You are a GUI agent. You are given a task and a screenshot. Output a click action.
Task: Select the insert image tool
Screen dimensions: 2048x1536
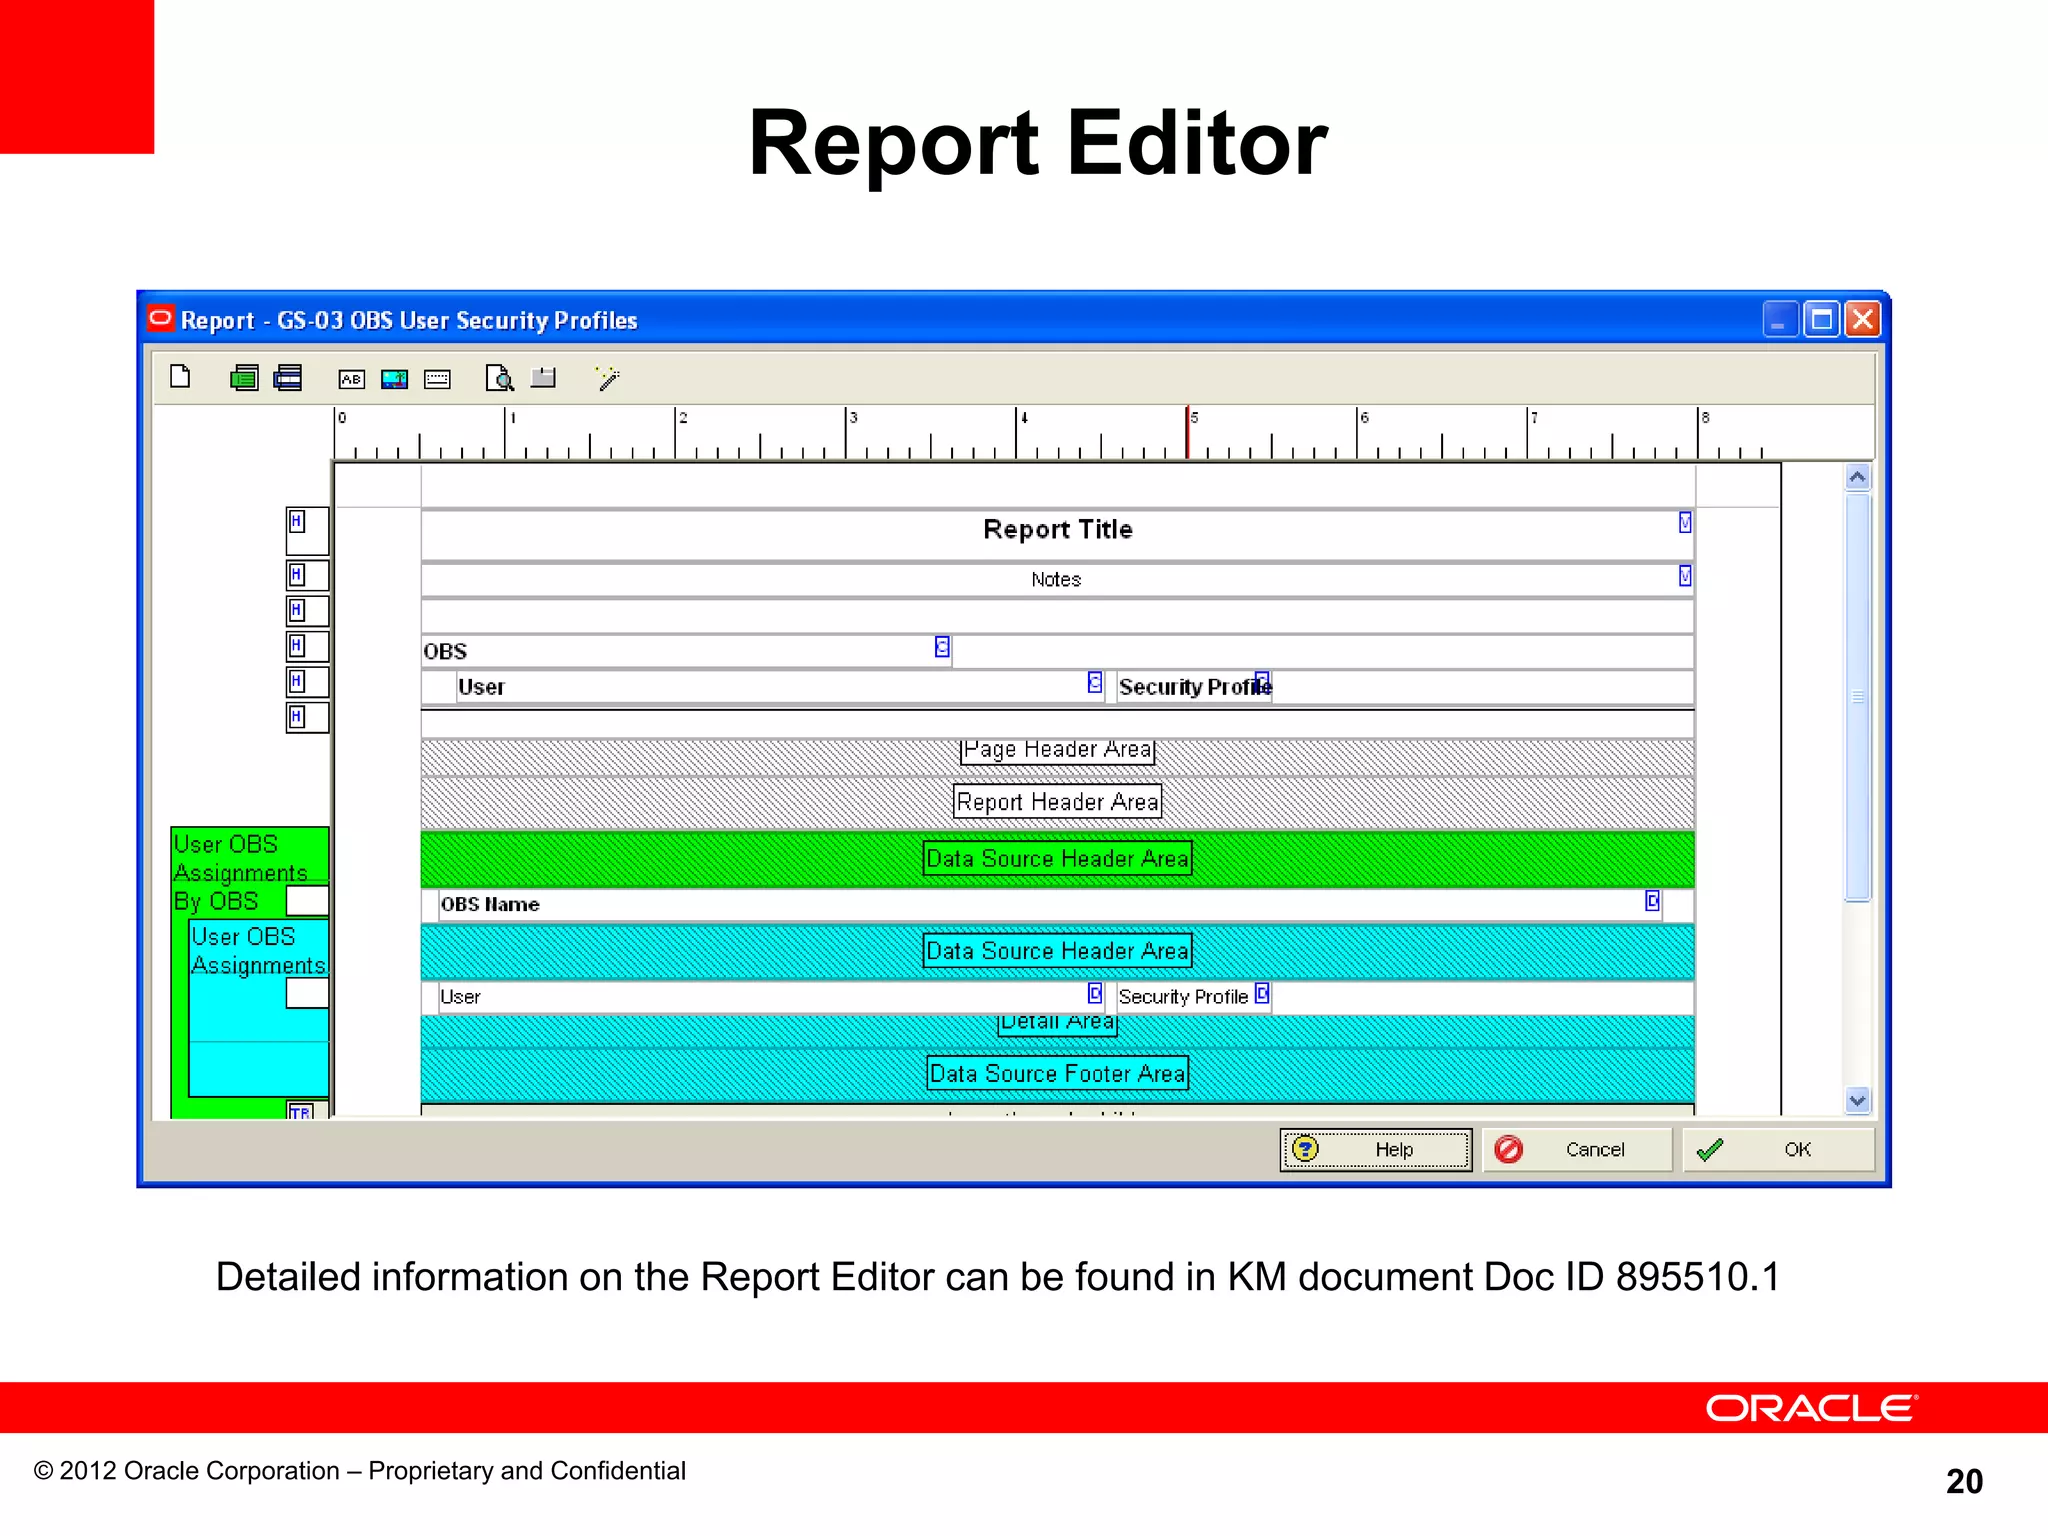pyautogui.click(x=395, y=379)
